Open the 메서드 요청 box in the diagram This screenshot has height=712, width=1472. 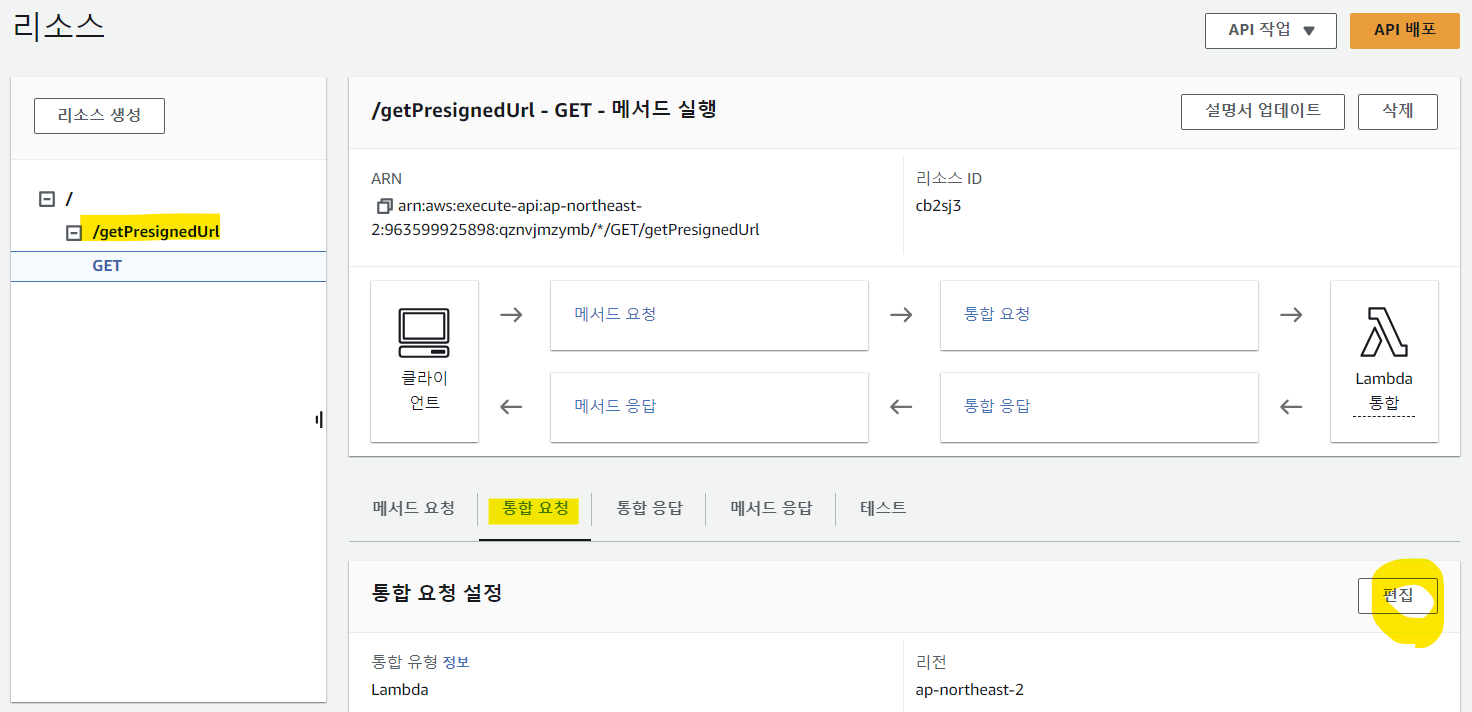pos(709,315)
